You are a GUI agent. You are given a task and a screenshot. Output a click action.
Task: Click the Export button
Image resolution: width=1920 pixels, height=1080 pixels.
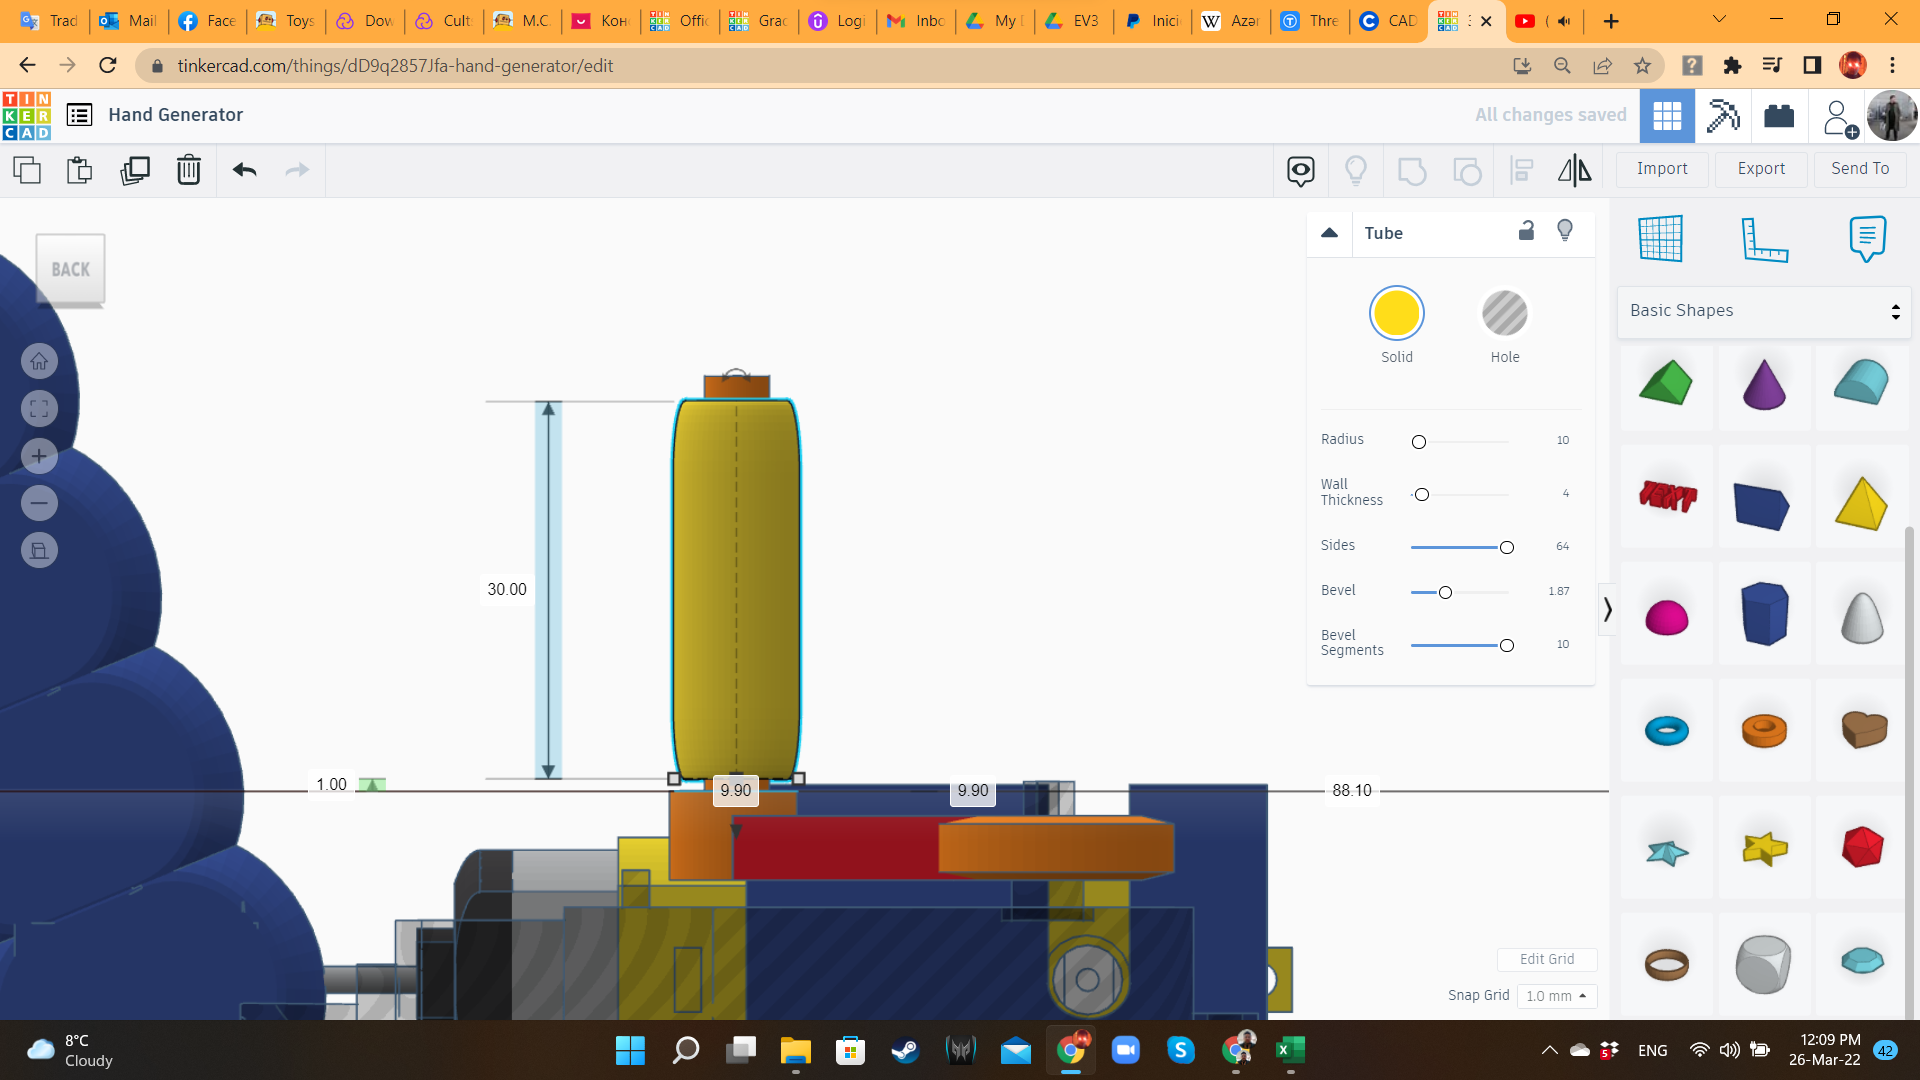pyautogui.click(x=1761, y=169)
